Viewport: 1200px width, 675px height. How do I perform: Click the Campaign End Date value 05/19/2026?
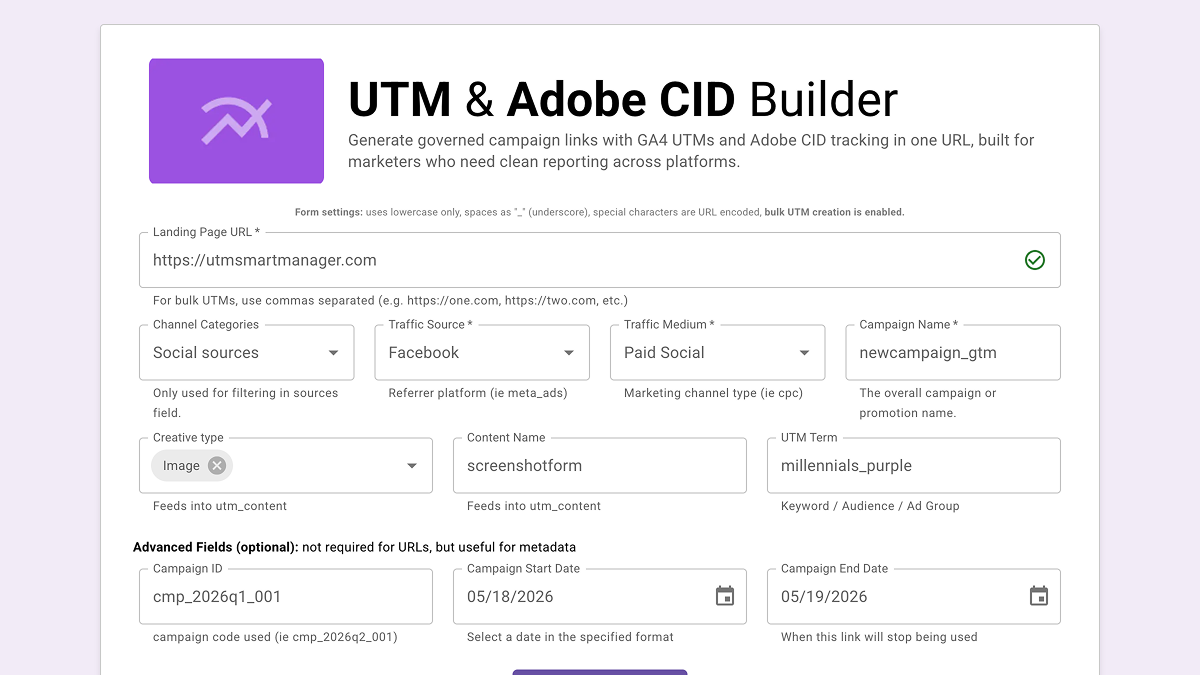coord(825,597)
